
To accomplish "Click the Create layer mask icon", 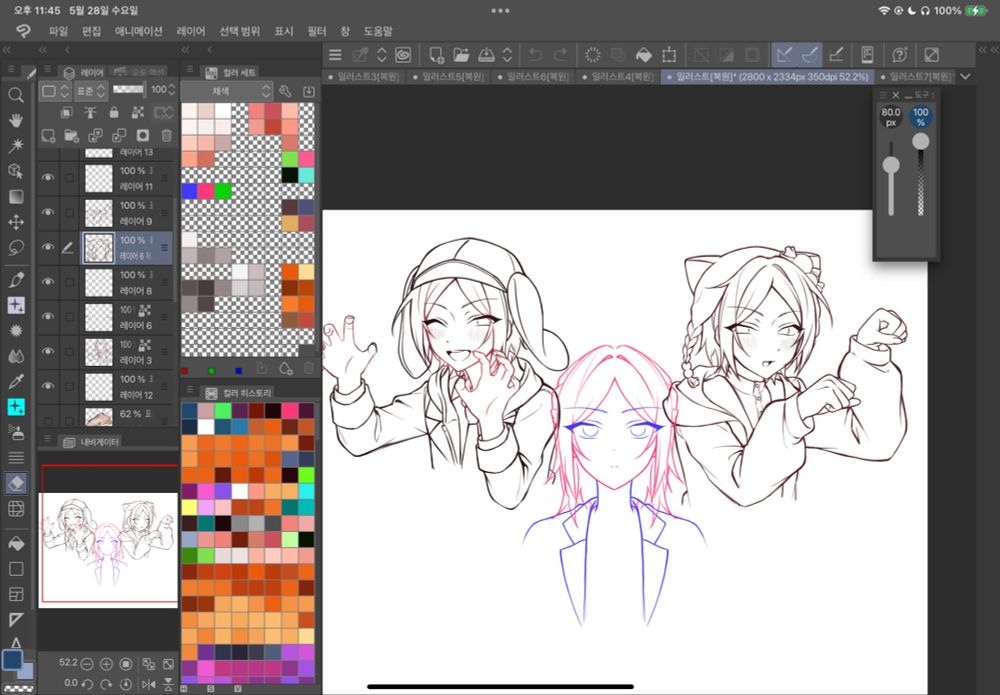I will (x=143, y=135).
